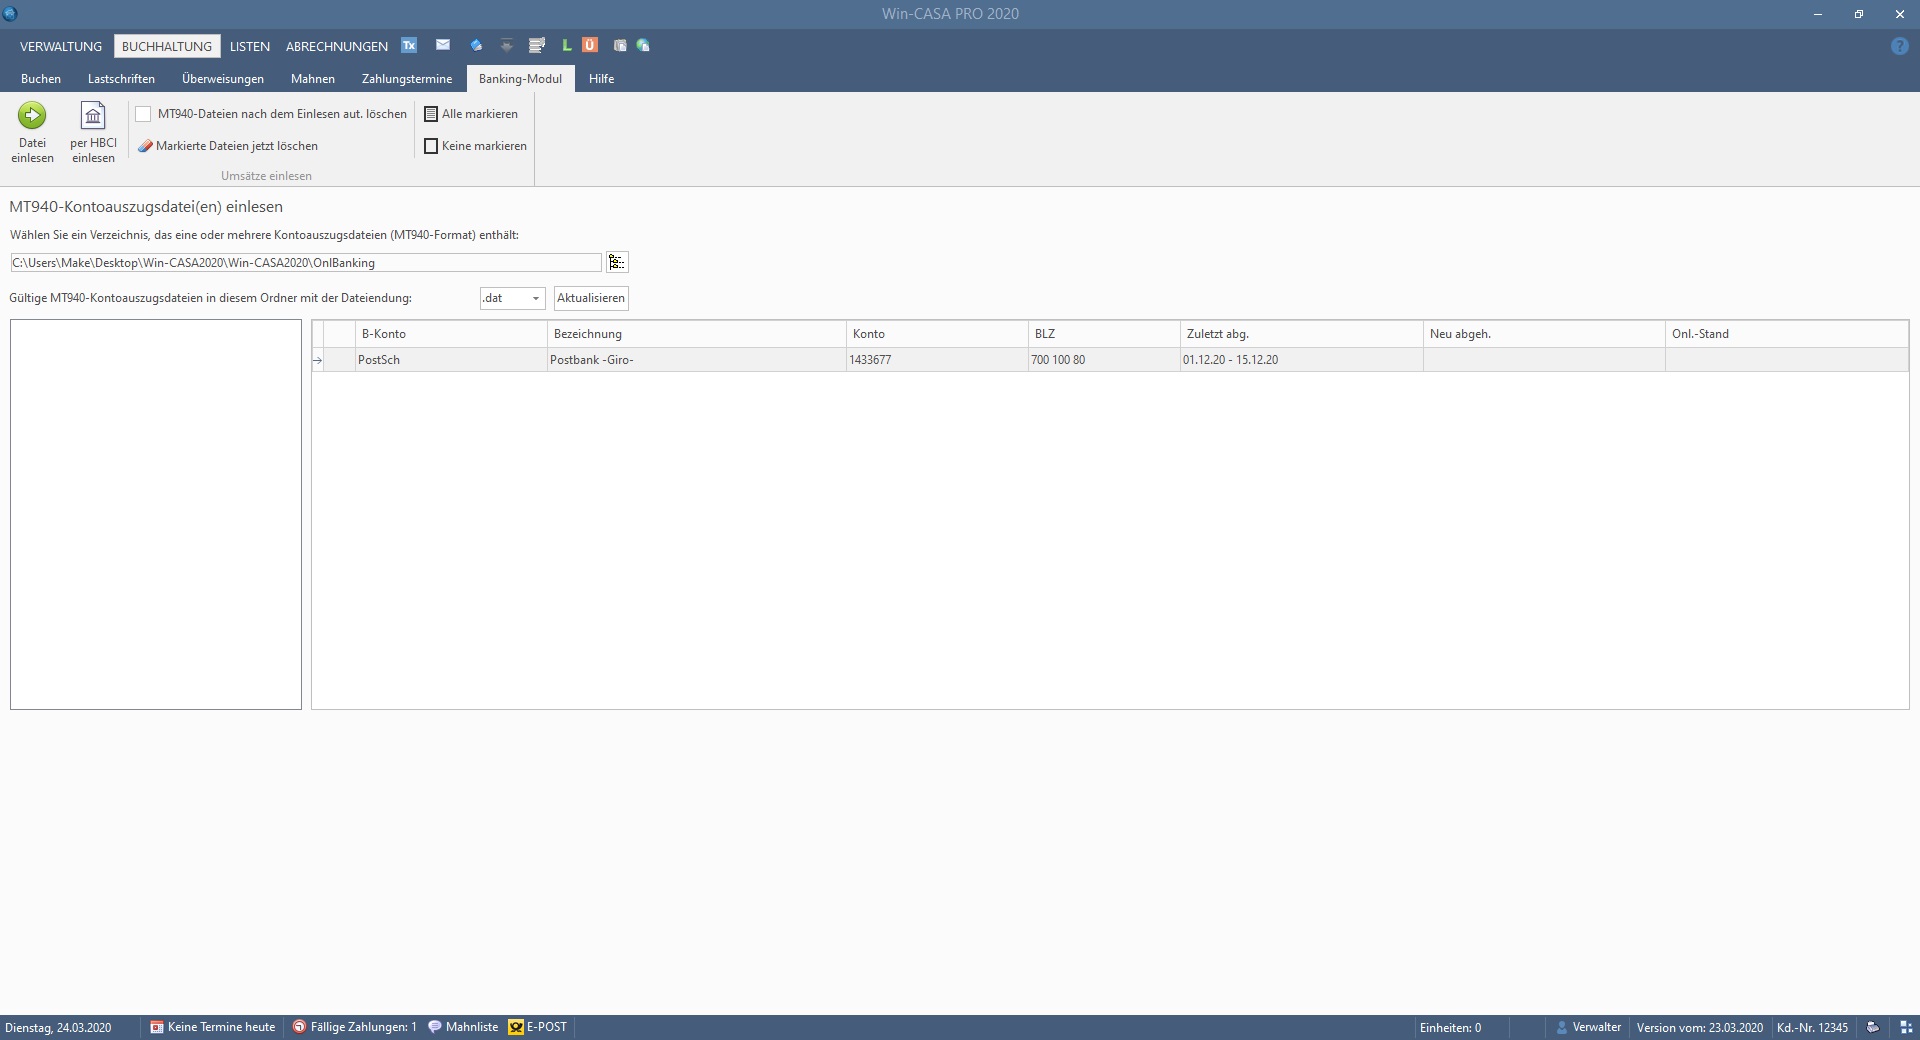Click the blue help question mark icon
Screen dimensions: 1920x1040
click(1900, 46)
